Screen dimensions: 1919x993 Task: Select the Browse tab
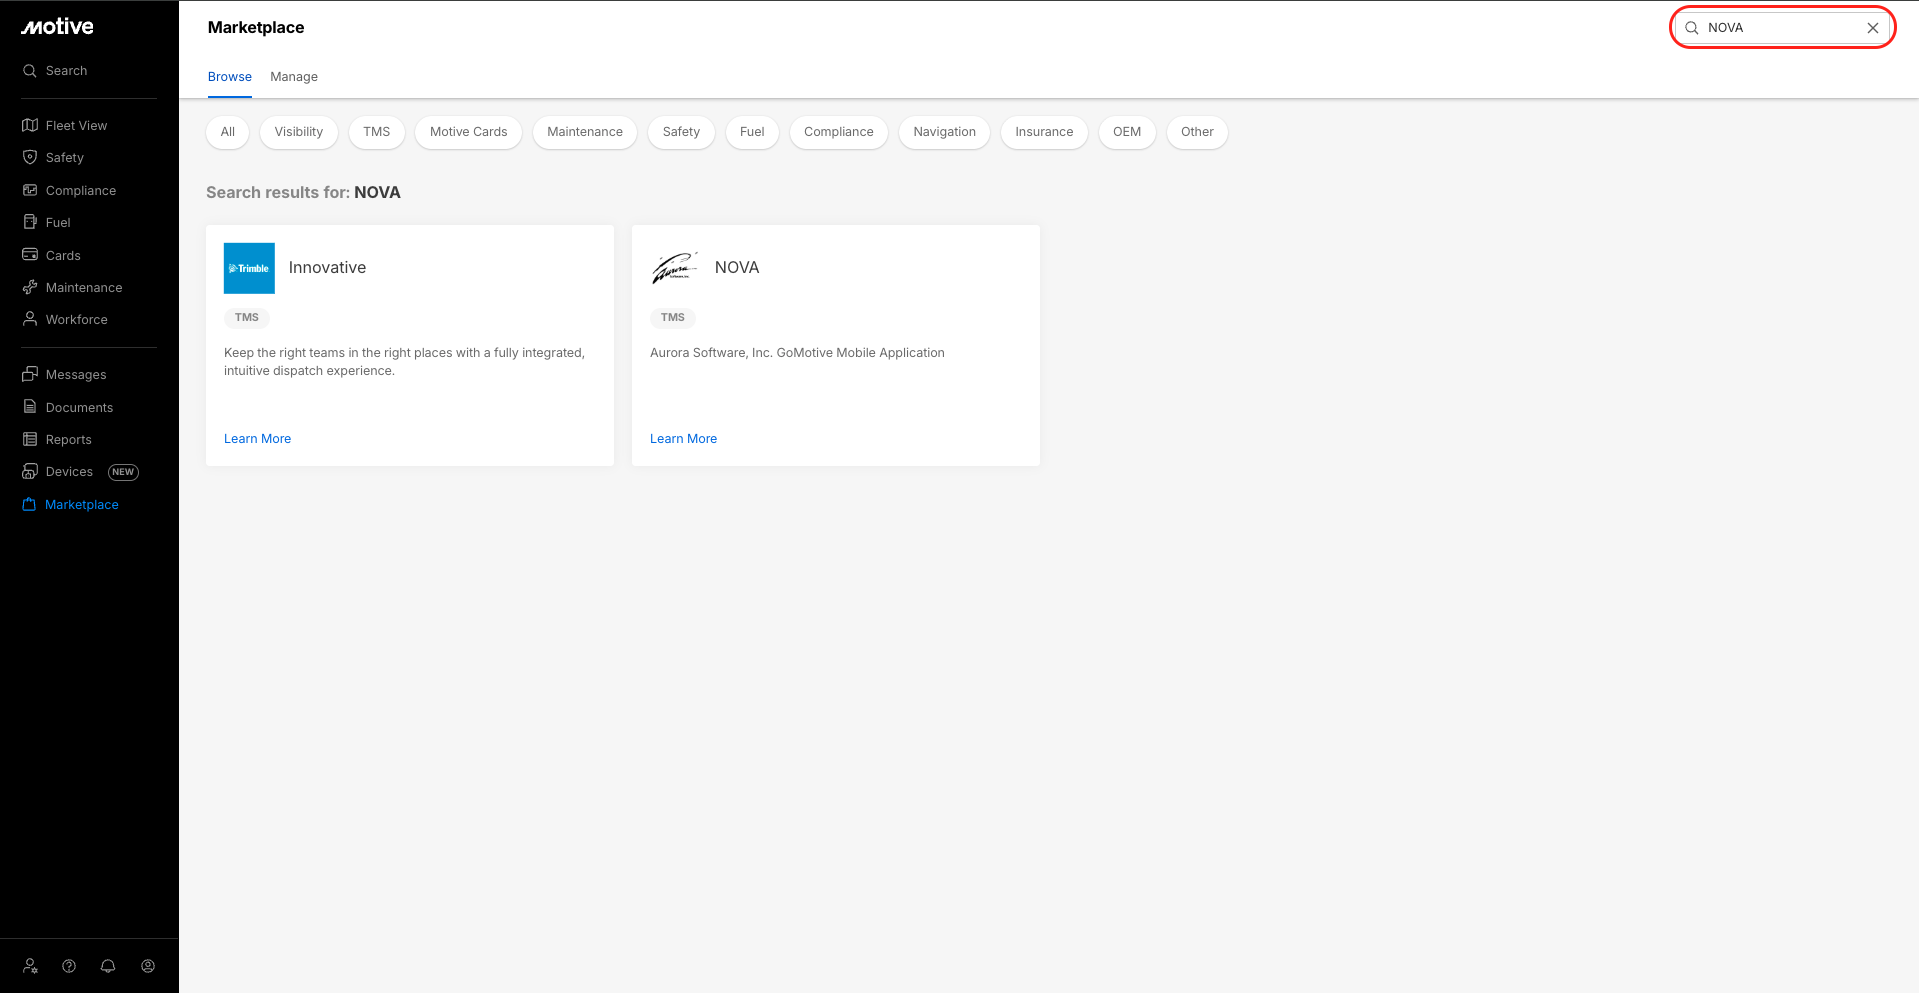coord(230,77)
